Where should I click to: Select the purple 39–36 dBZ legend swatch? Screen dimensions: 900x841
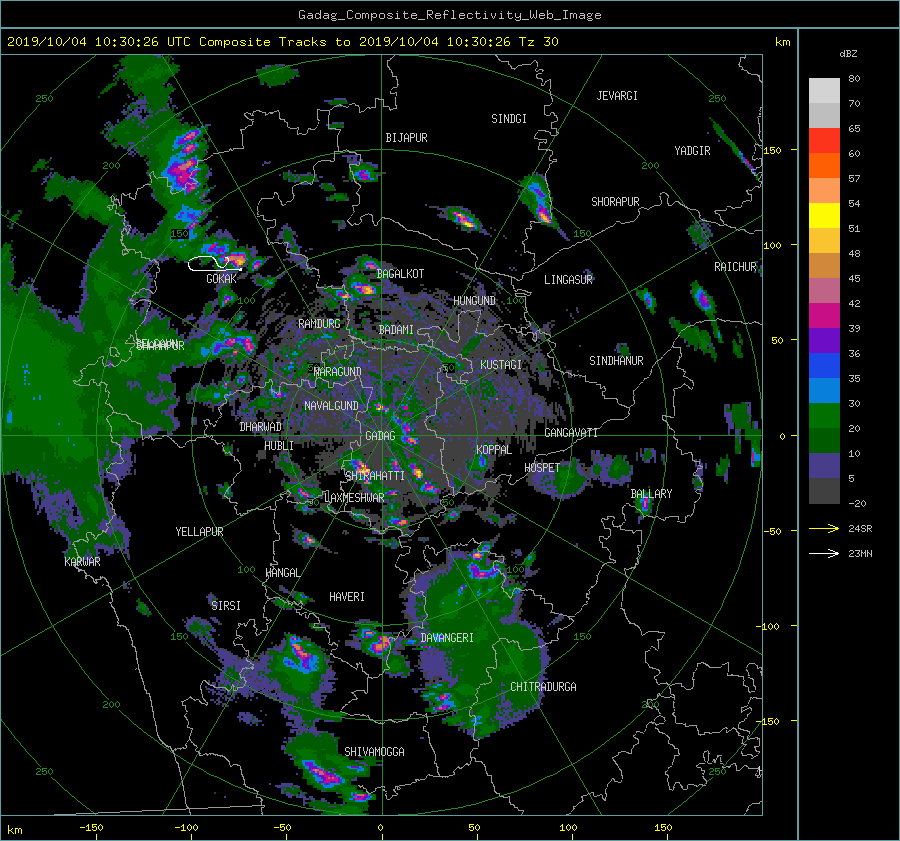[x=824, y=341]
